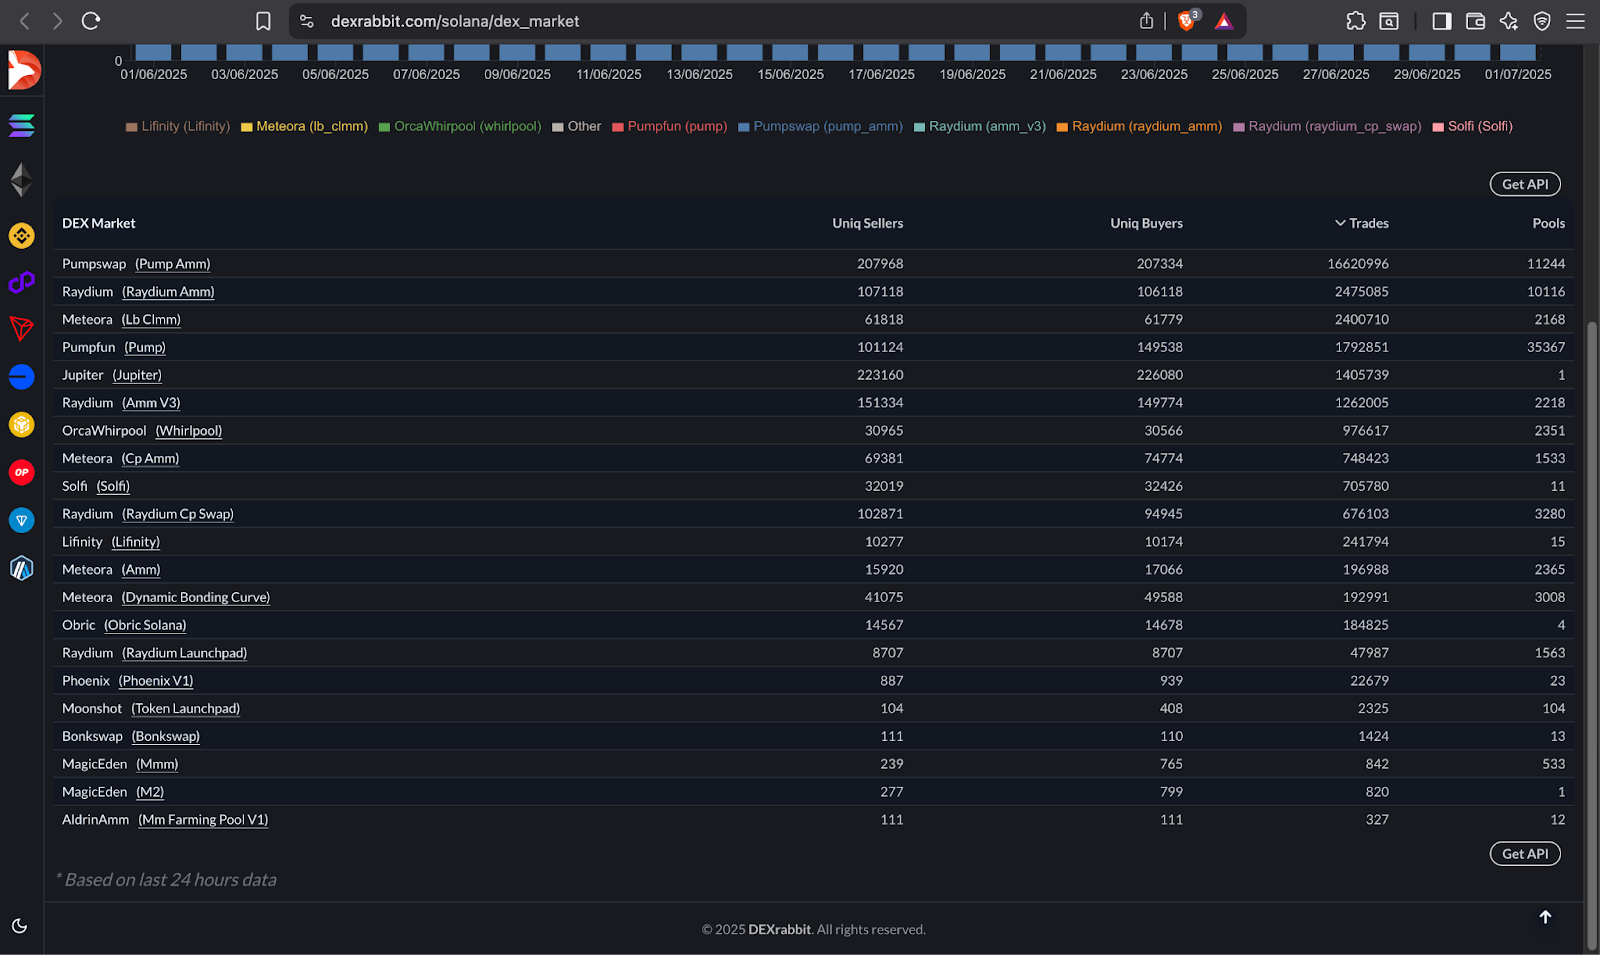1600x955 pixels.
Task: Click the top Get API button
Action: click(1525, 184)
